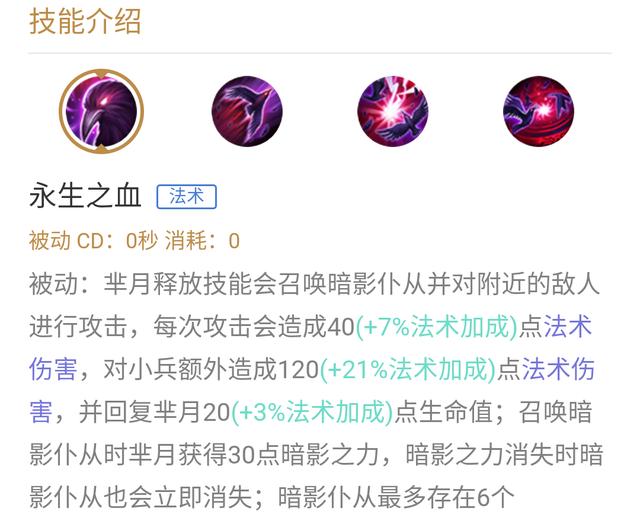Tap the blue 法术 type tag
Viewport: 640px width, 524px height.
coord(187,197)
